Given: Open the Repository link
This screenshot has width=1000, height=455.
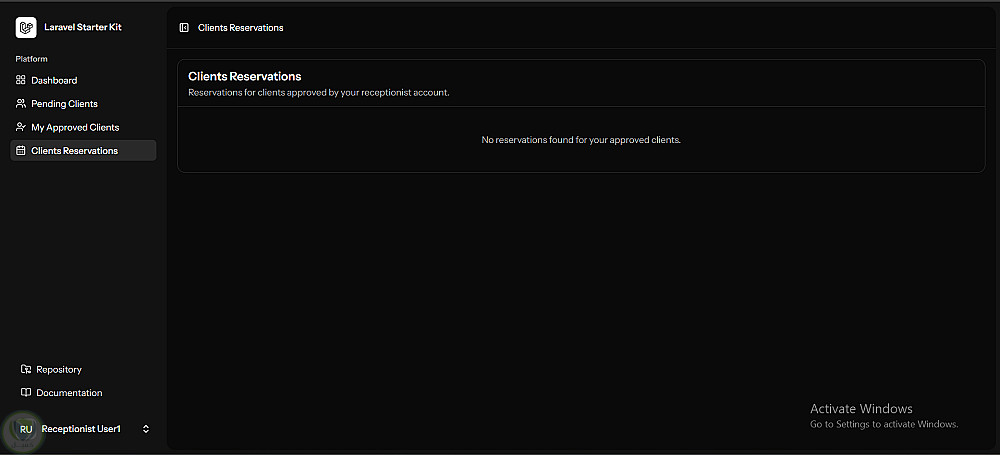Looking at the screenshot, I should [x=59, y=369].
